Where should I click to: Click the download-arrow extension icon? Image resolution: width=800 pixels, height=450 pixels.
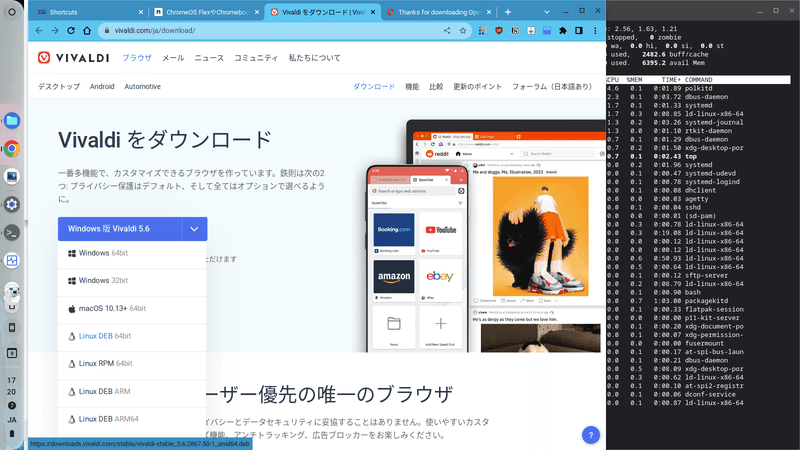[x=531, y=31]
